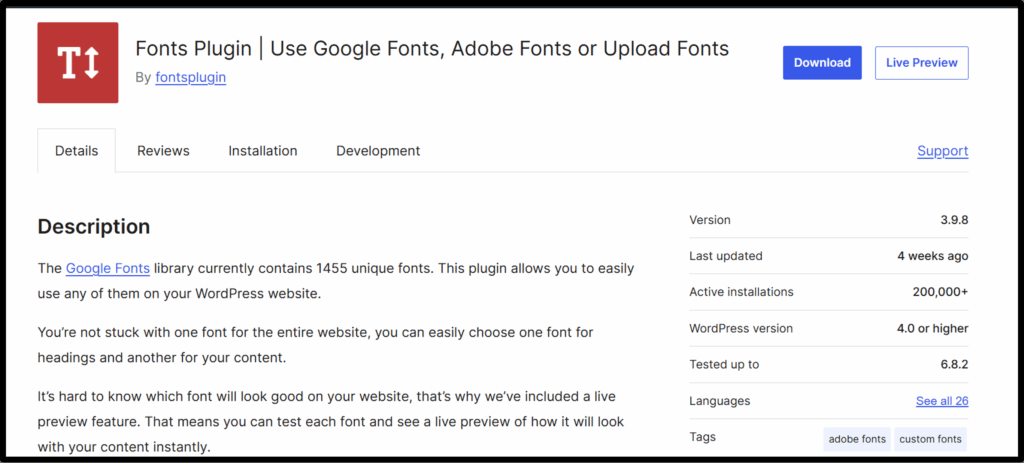
Task: Click the '4.0 or higher' WordPress version value
Action: (x=933, y=328)
